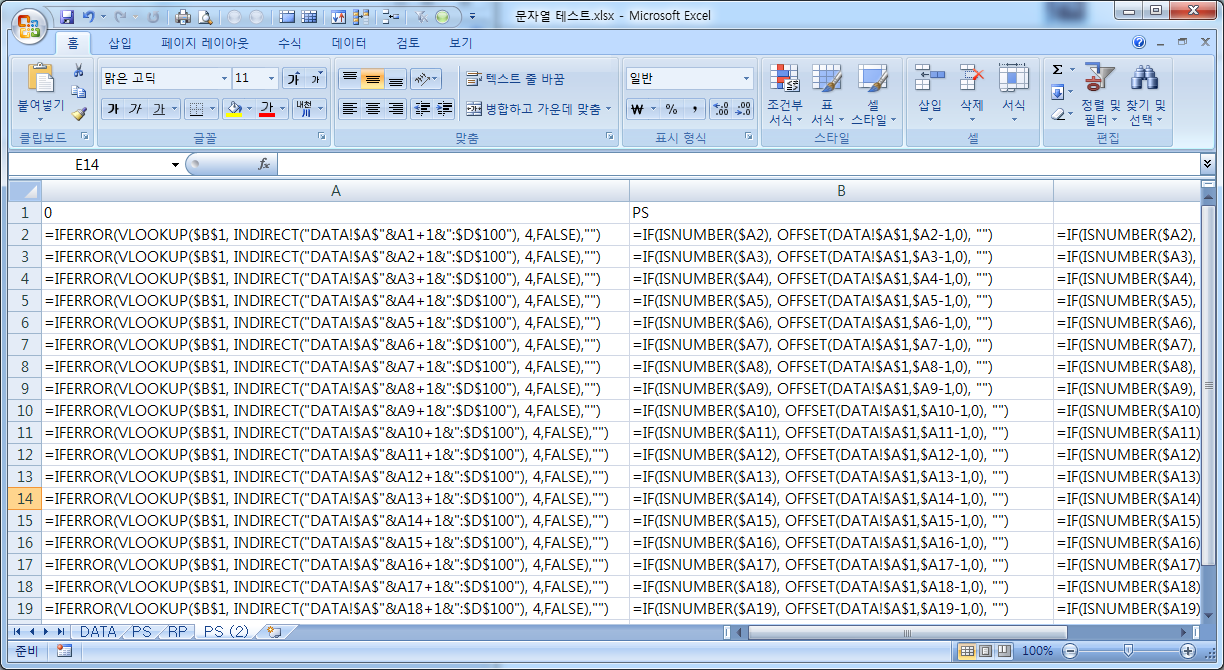Open the font name dropdown (맑은 고딕)
Image resolution: width=1224 pixels, height=670 pixels.
tap(224, 78)
